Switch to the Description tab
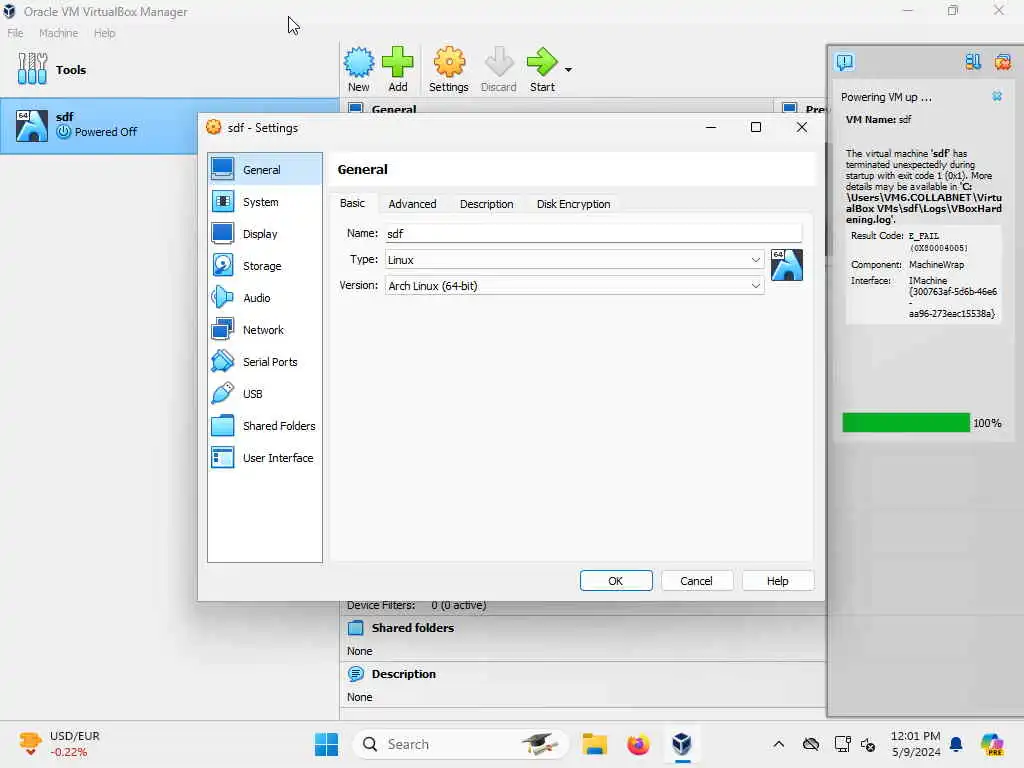Viewport: 1024px width, 768px height. [x=487, y=204]
